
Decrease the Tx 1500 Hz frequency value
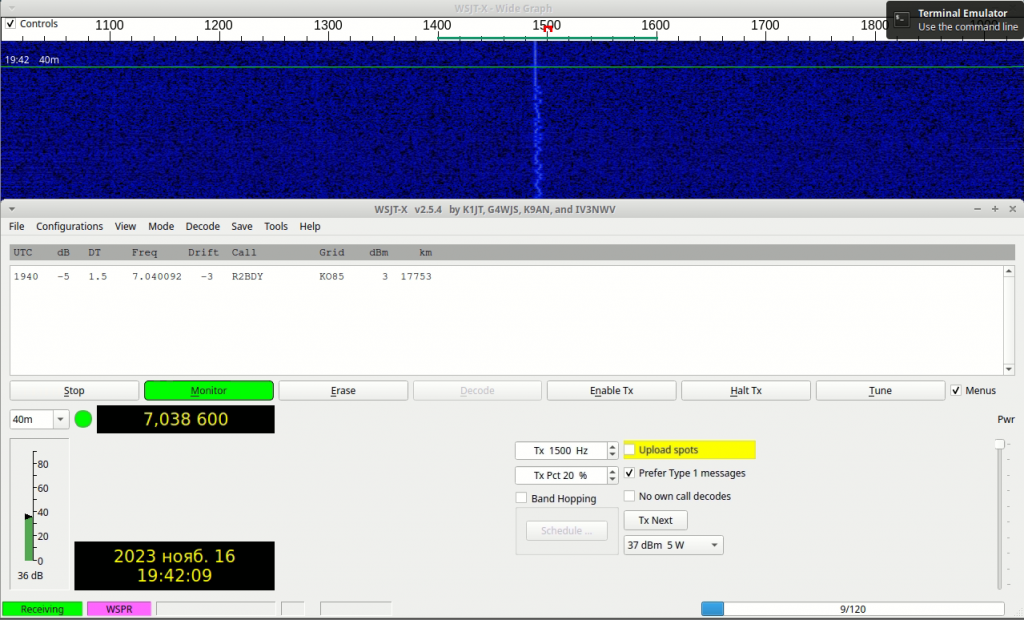(x=613, y=455)
